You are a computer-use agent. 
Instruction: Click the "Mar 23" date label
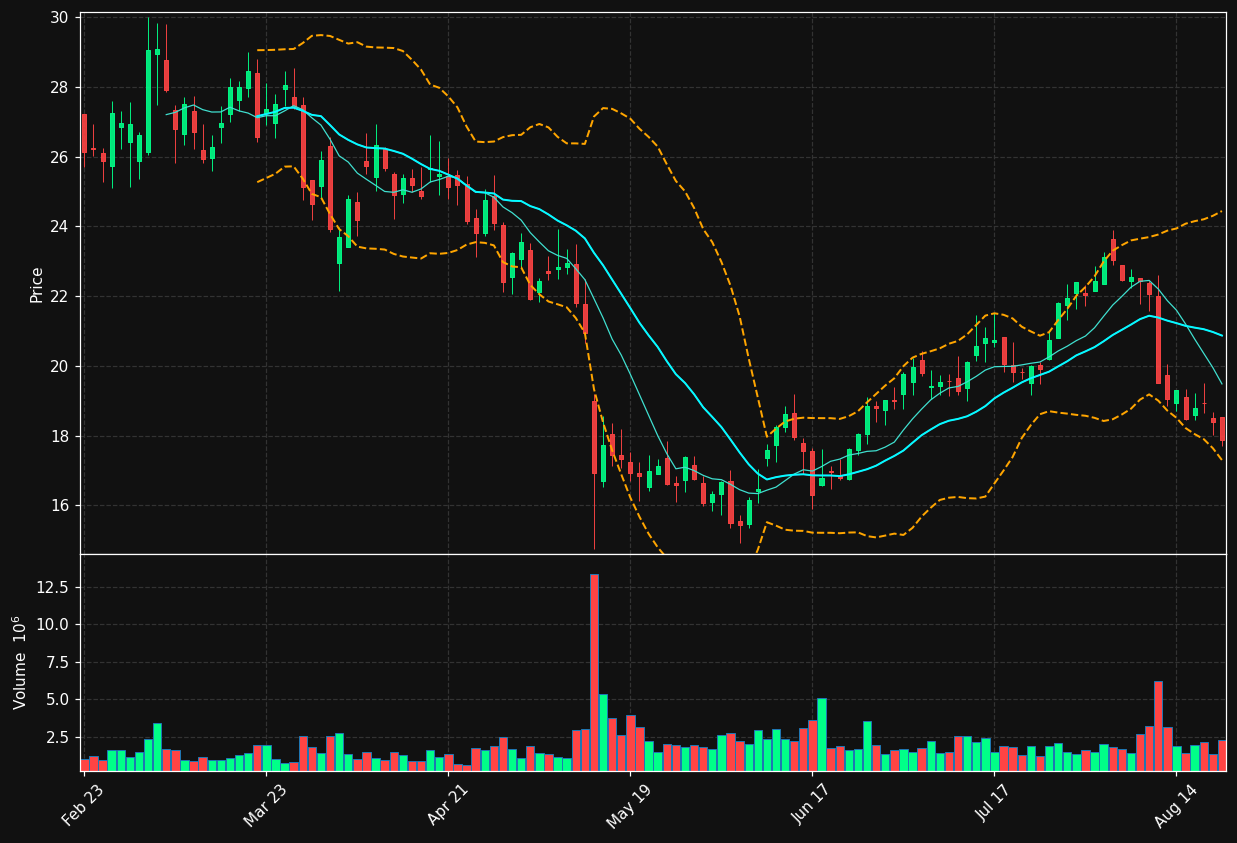pyautogui.click(x=265, y=805)
